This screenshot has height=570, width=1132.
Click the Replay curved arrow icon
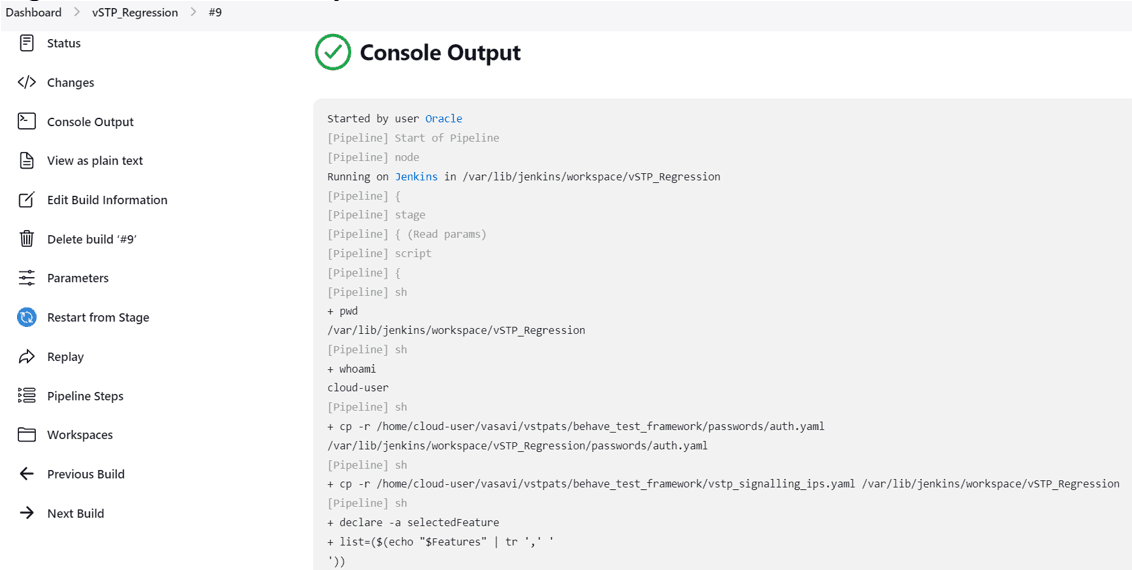27,356
